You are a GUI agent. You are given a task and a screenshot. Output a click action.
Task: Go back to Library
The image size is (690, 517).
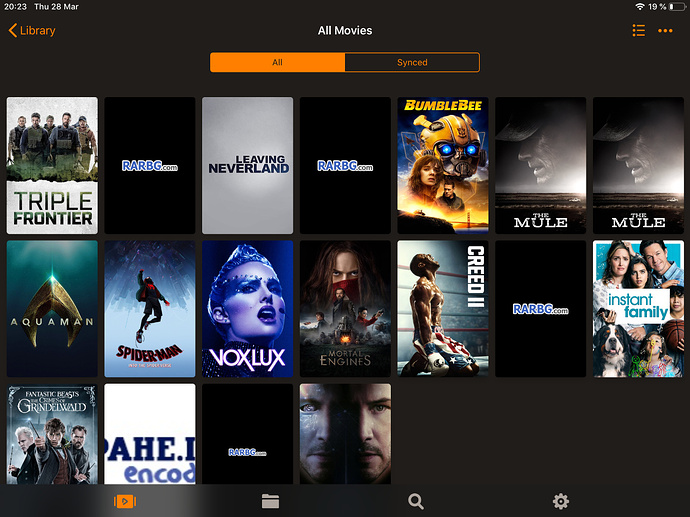coord(32,31)
